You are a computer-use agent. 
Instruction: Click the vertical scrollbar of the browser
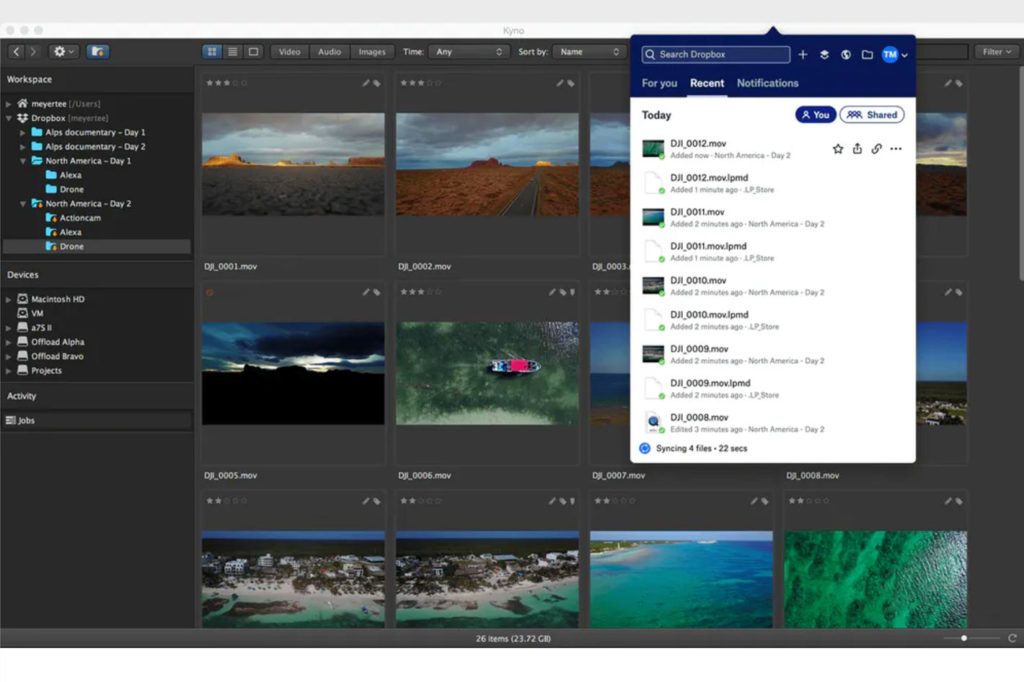[1021, 173]
